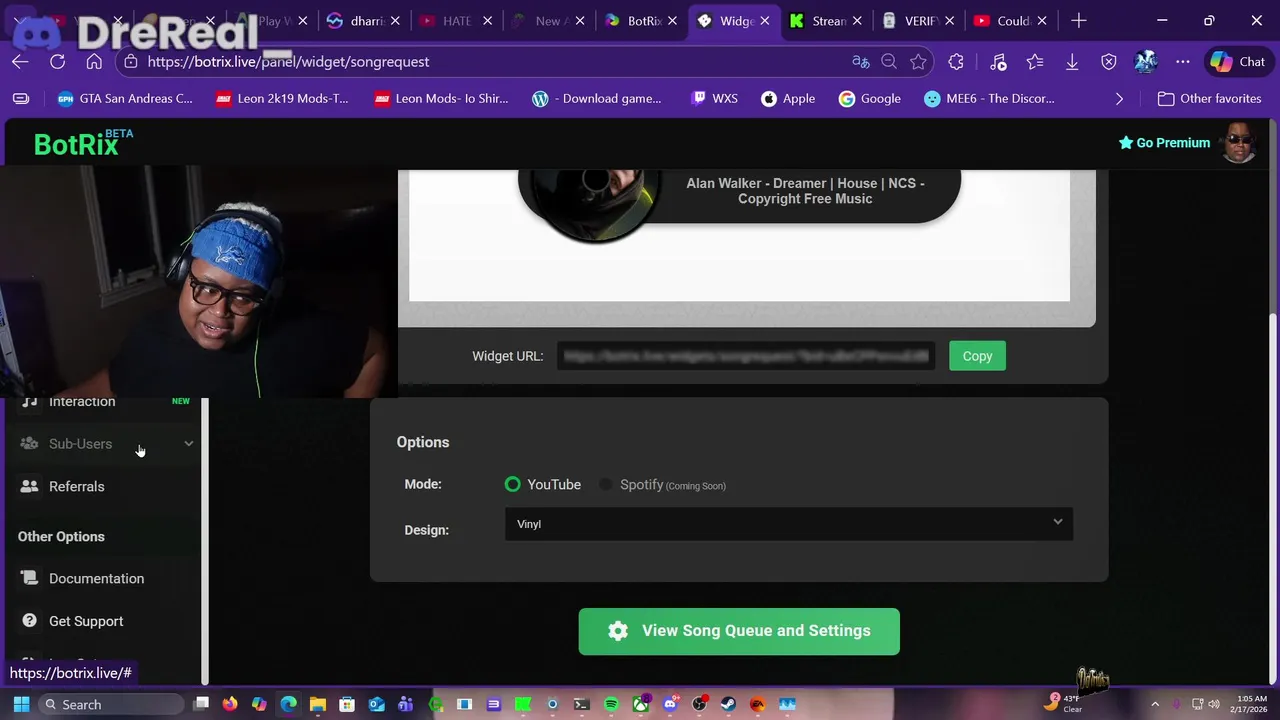Add this page to favorites star
Viewport: 1280px width, 720px height.
918,62
